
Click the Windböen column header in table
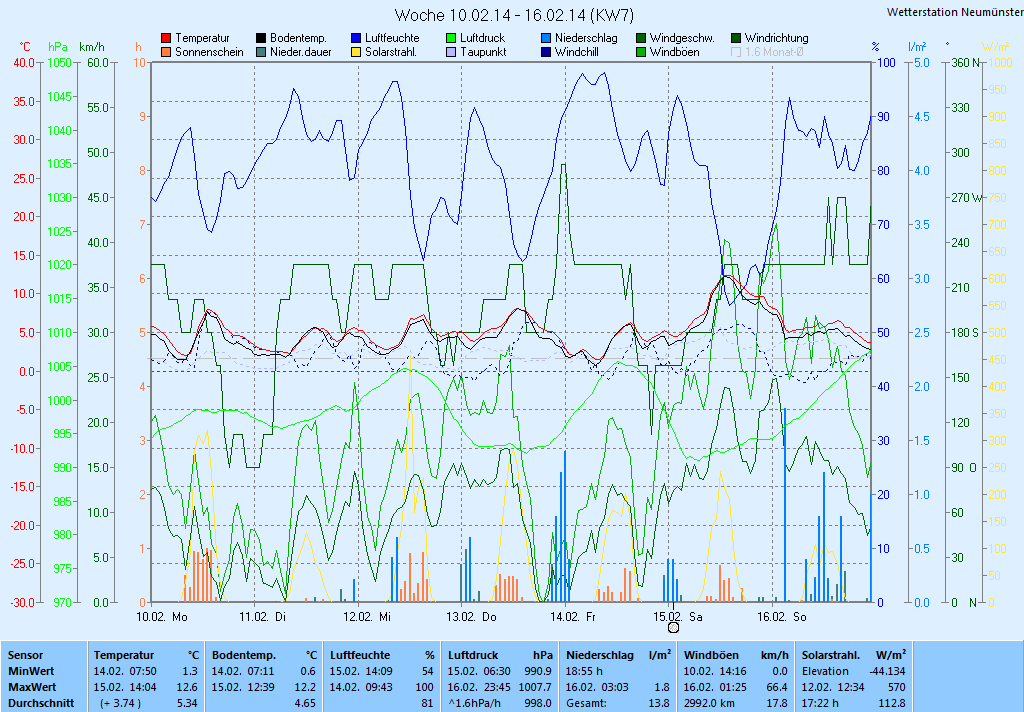(711, 655)
